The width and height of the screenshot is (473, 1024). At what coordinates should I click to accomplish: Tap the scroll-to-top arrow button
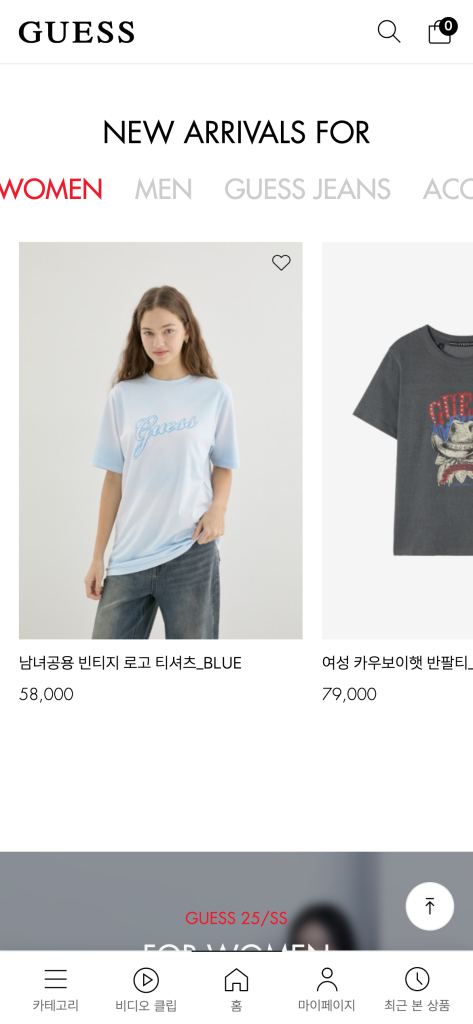[x=430, y=906]
